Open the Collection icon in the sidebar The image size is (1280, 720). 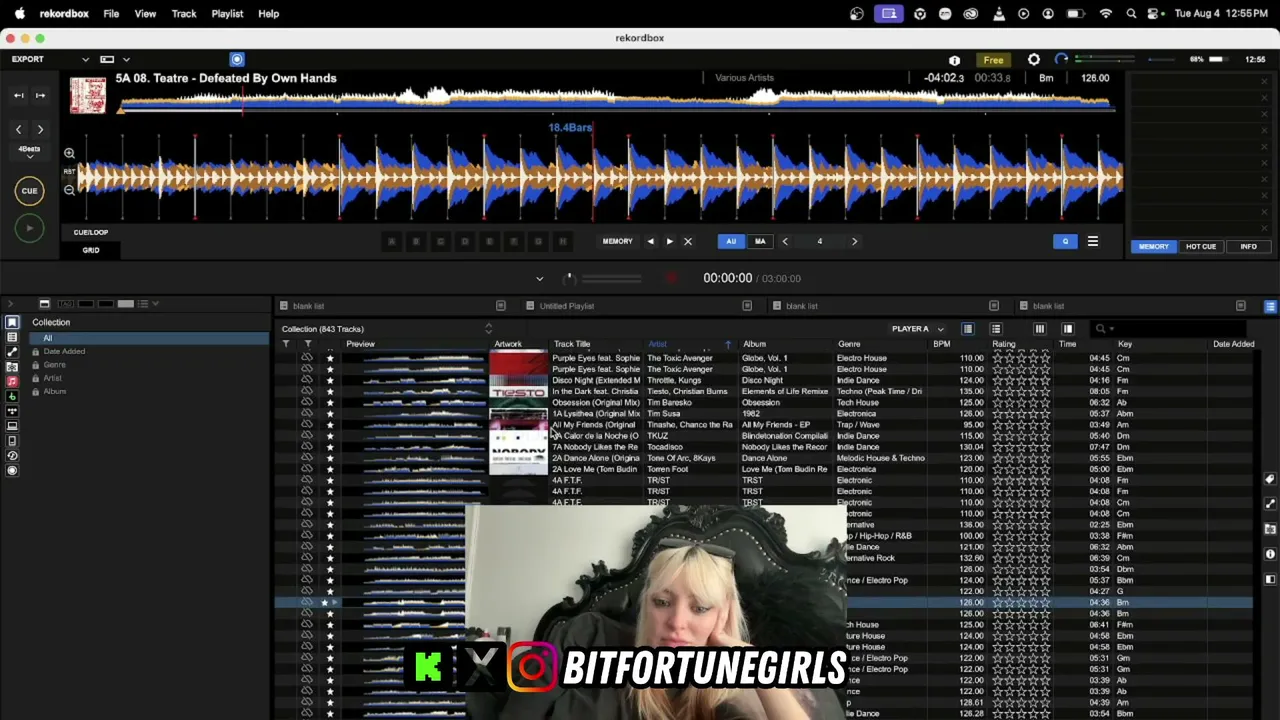click(x=12, y=322)
